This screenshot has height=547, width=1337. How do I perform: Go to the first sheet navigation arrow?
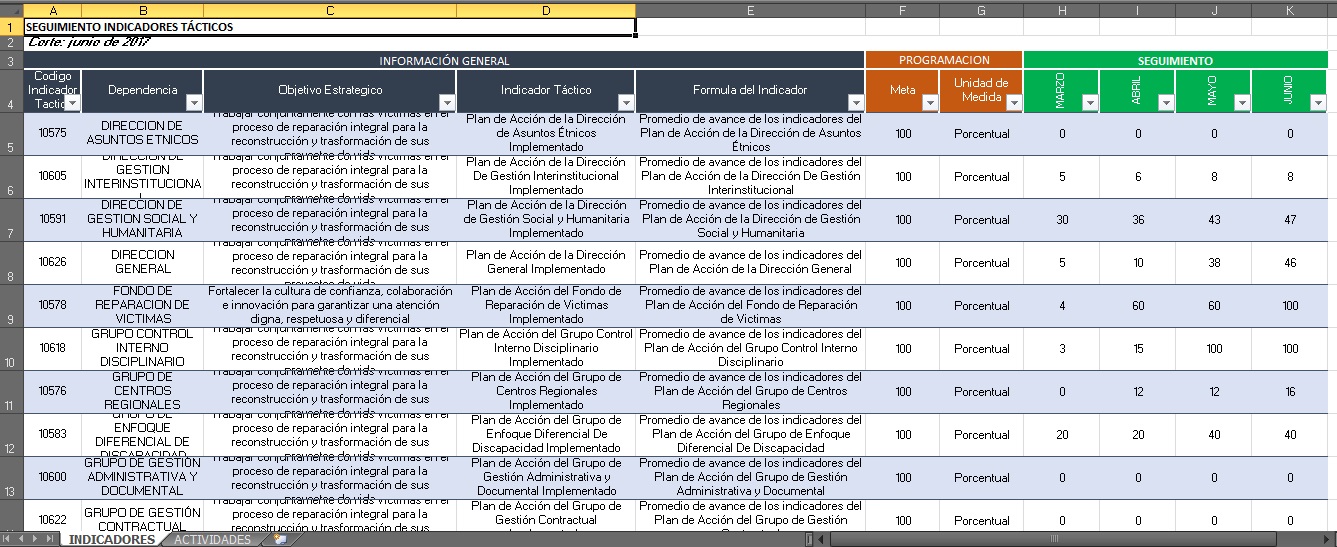[x=9, y=540]
